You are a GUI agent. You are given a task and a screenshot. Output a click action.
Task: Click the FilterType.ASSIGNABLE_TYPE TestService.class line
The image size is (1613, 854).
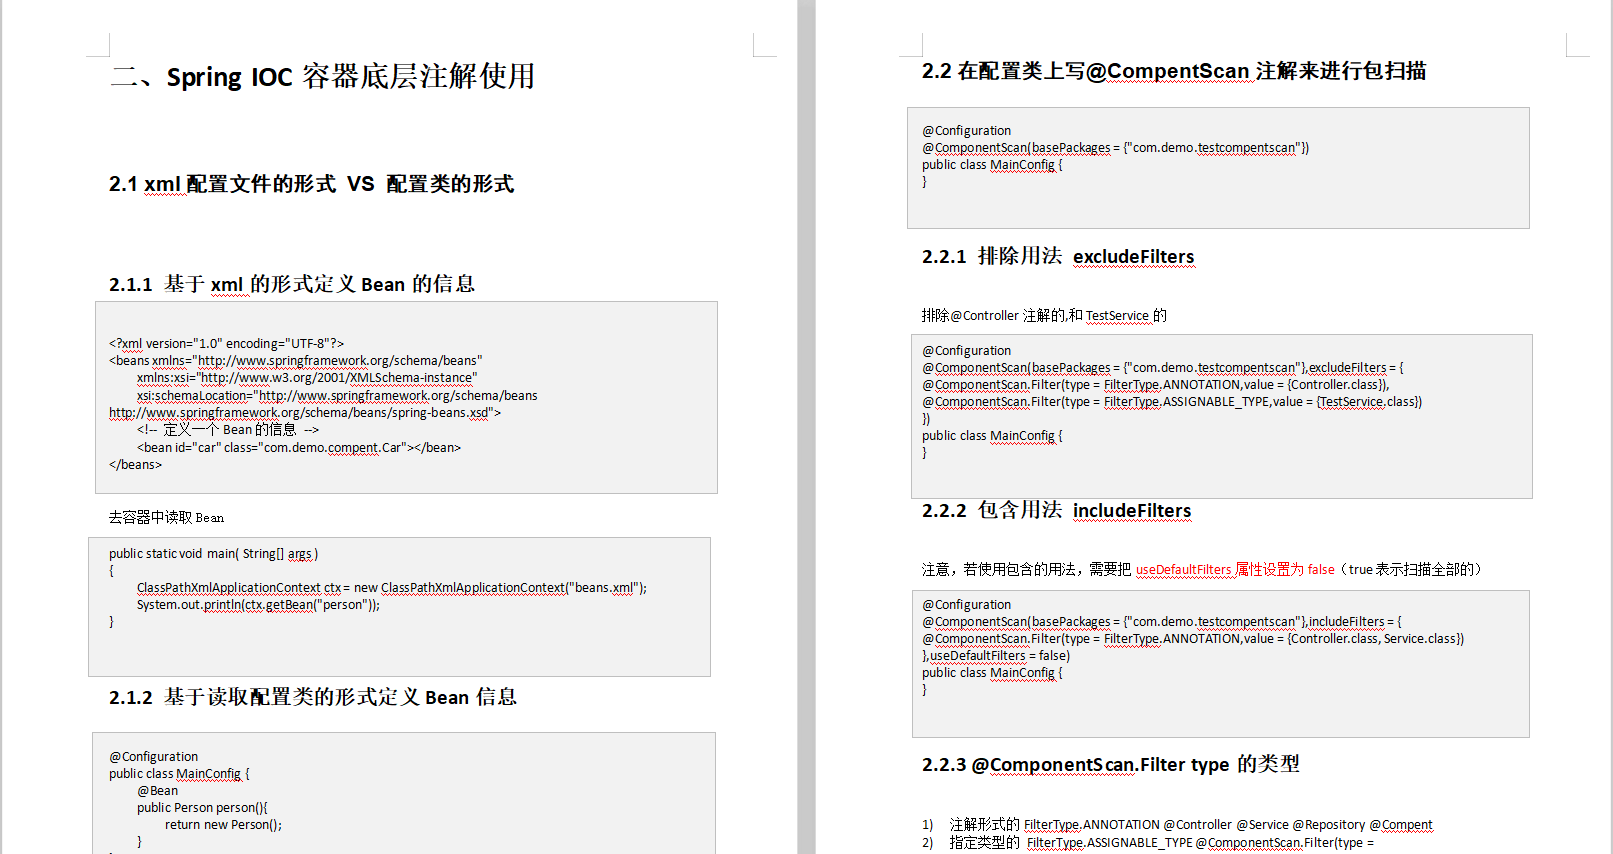[x=1172, y=401]
